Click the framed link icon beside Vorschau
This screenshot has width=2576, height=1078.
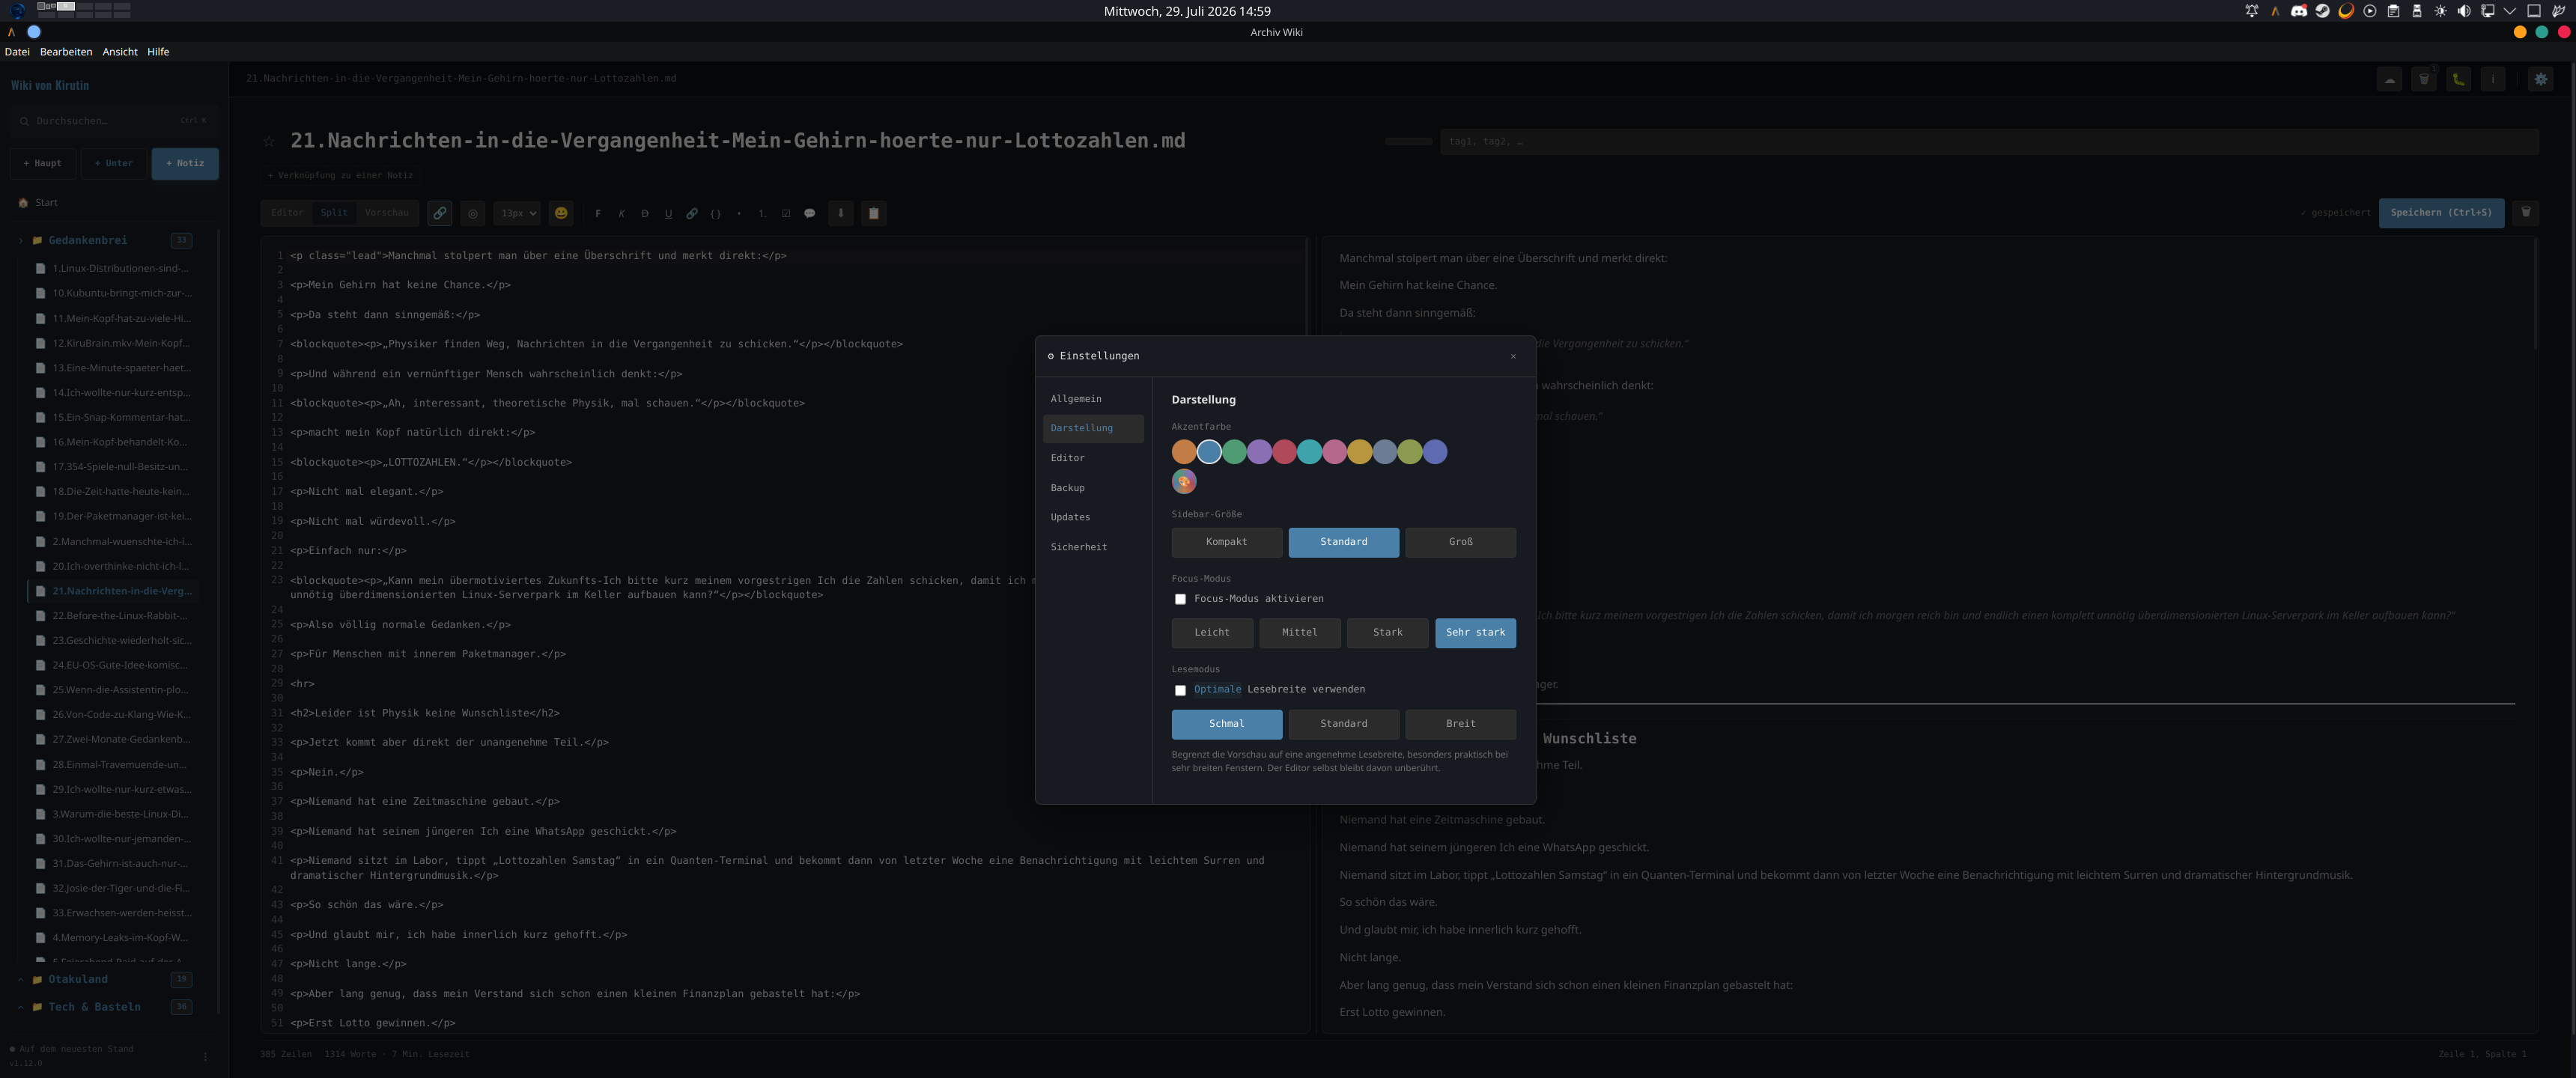(439, 213)
